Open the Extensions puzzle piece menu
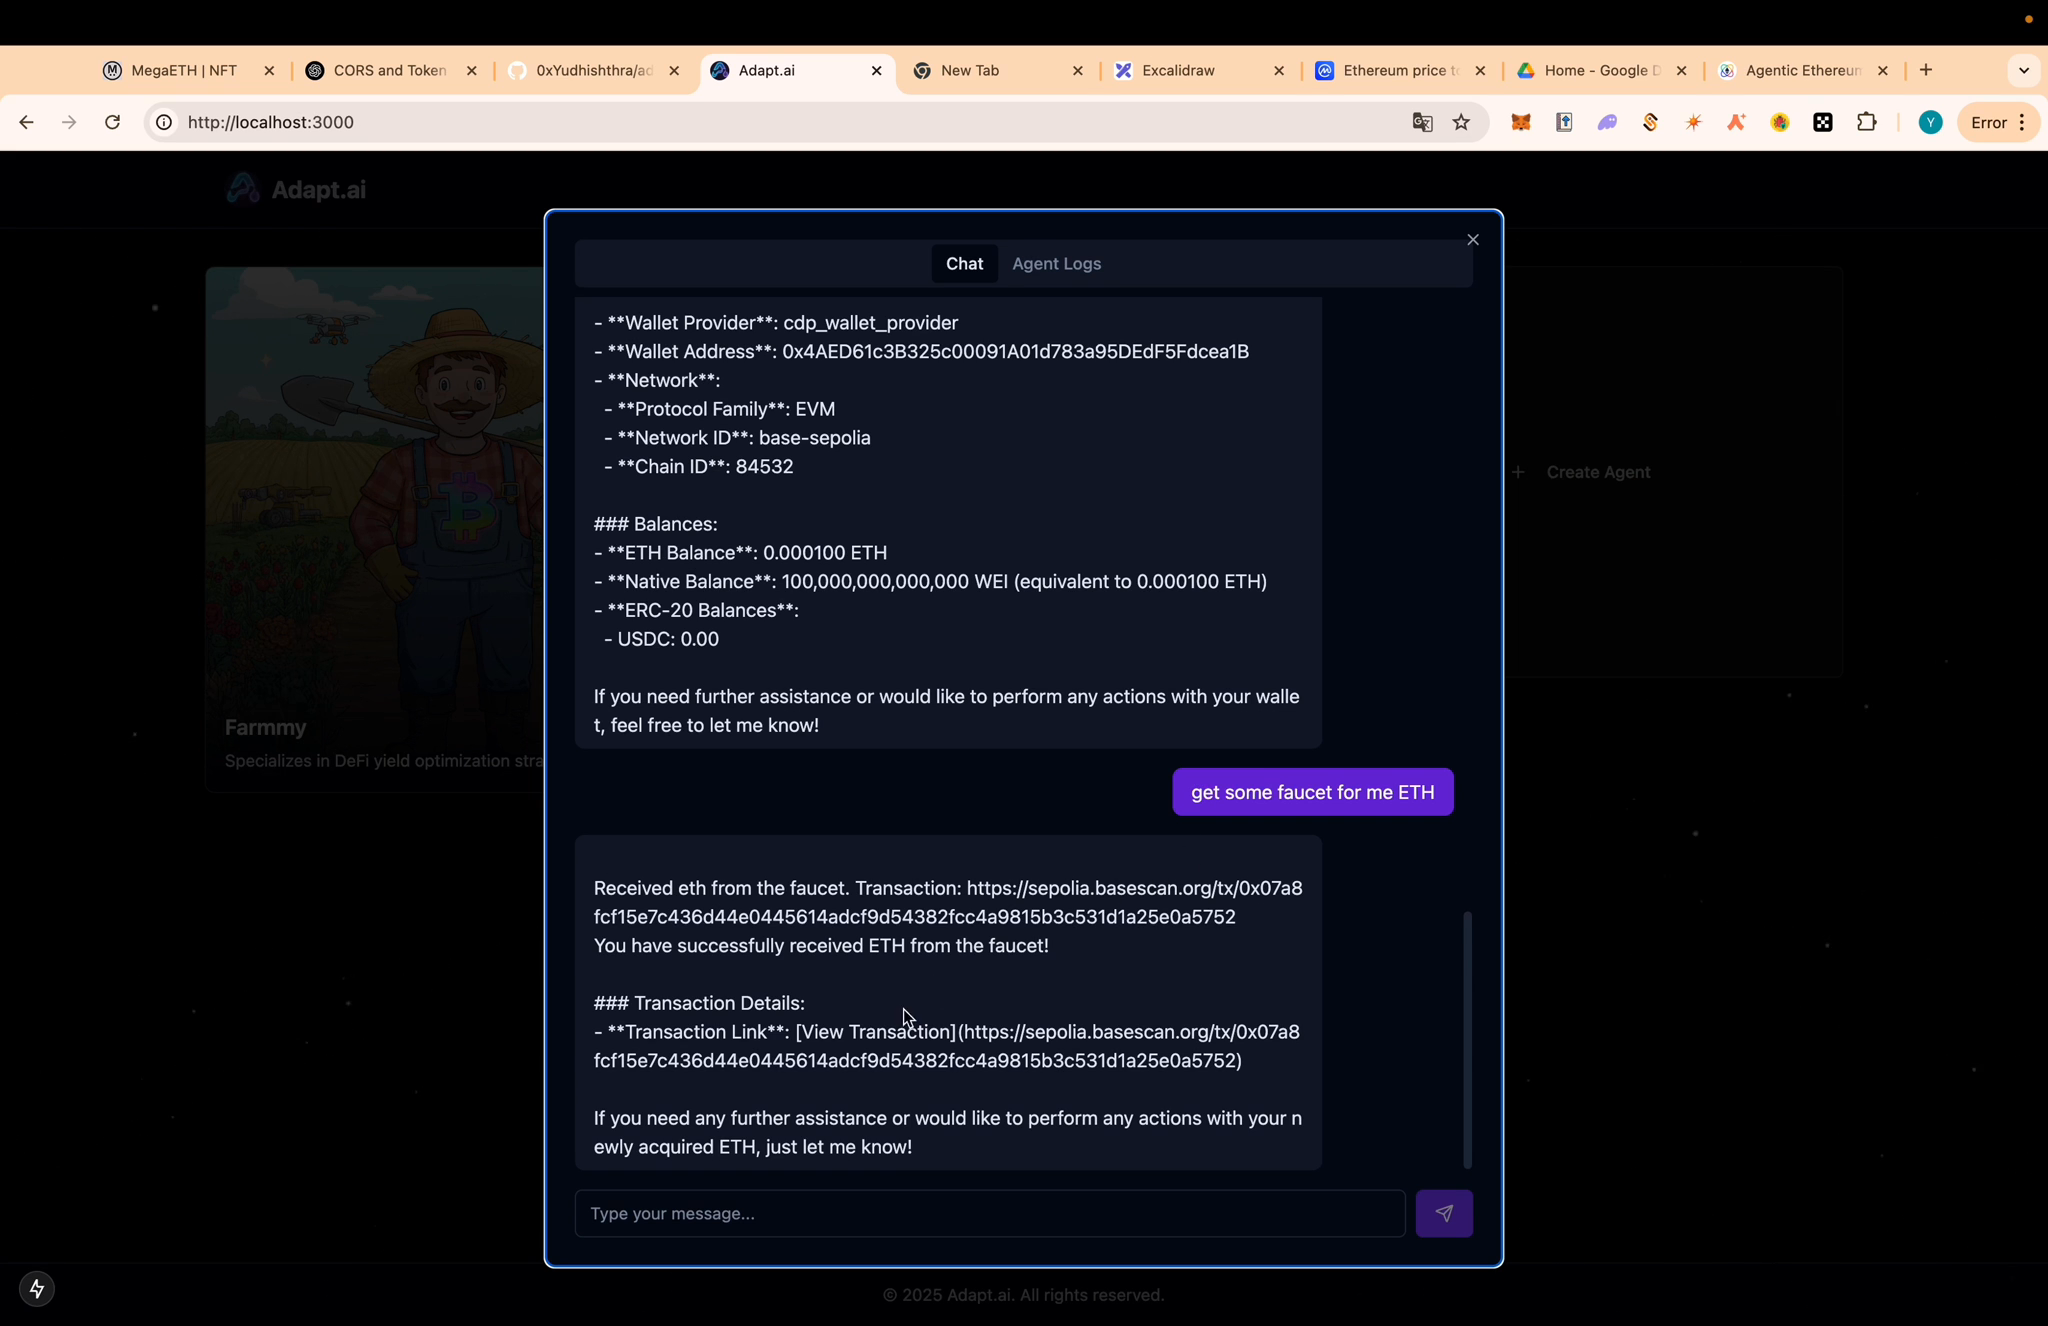Viewport: 2048px width, 1326px height. 1866,122
